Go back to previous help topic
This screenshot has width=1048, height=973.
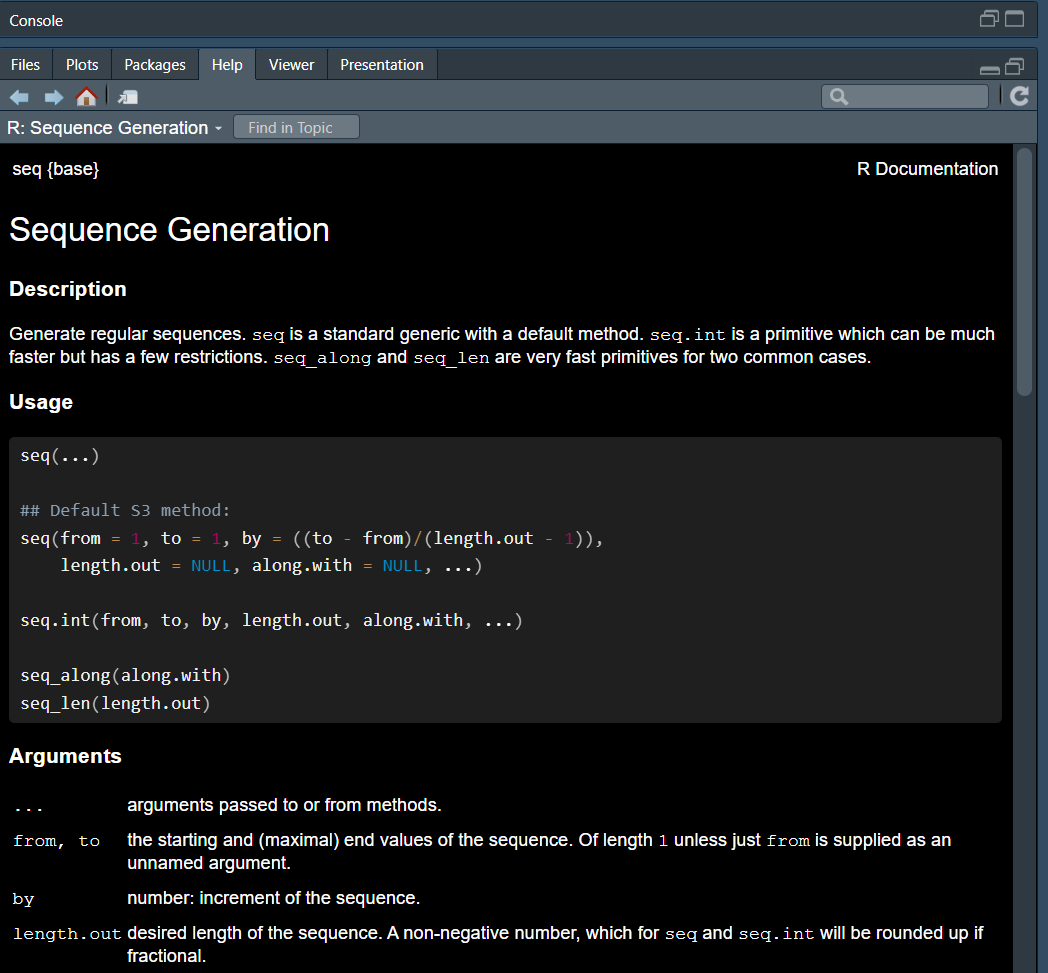pyautogui.click(x=19, y=97)
